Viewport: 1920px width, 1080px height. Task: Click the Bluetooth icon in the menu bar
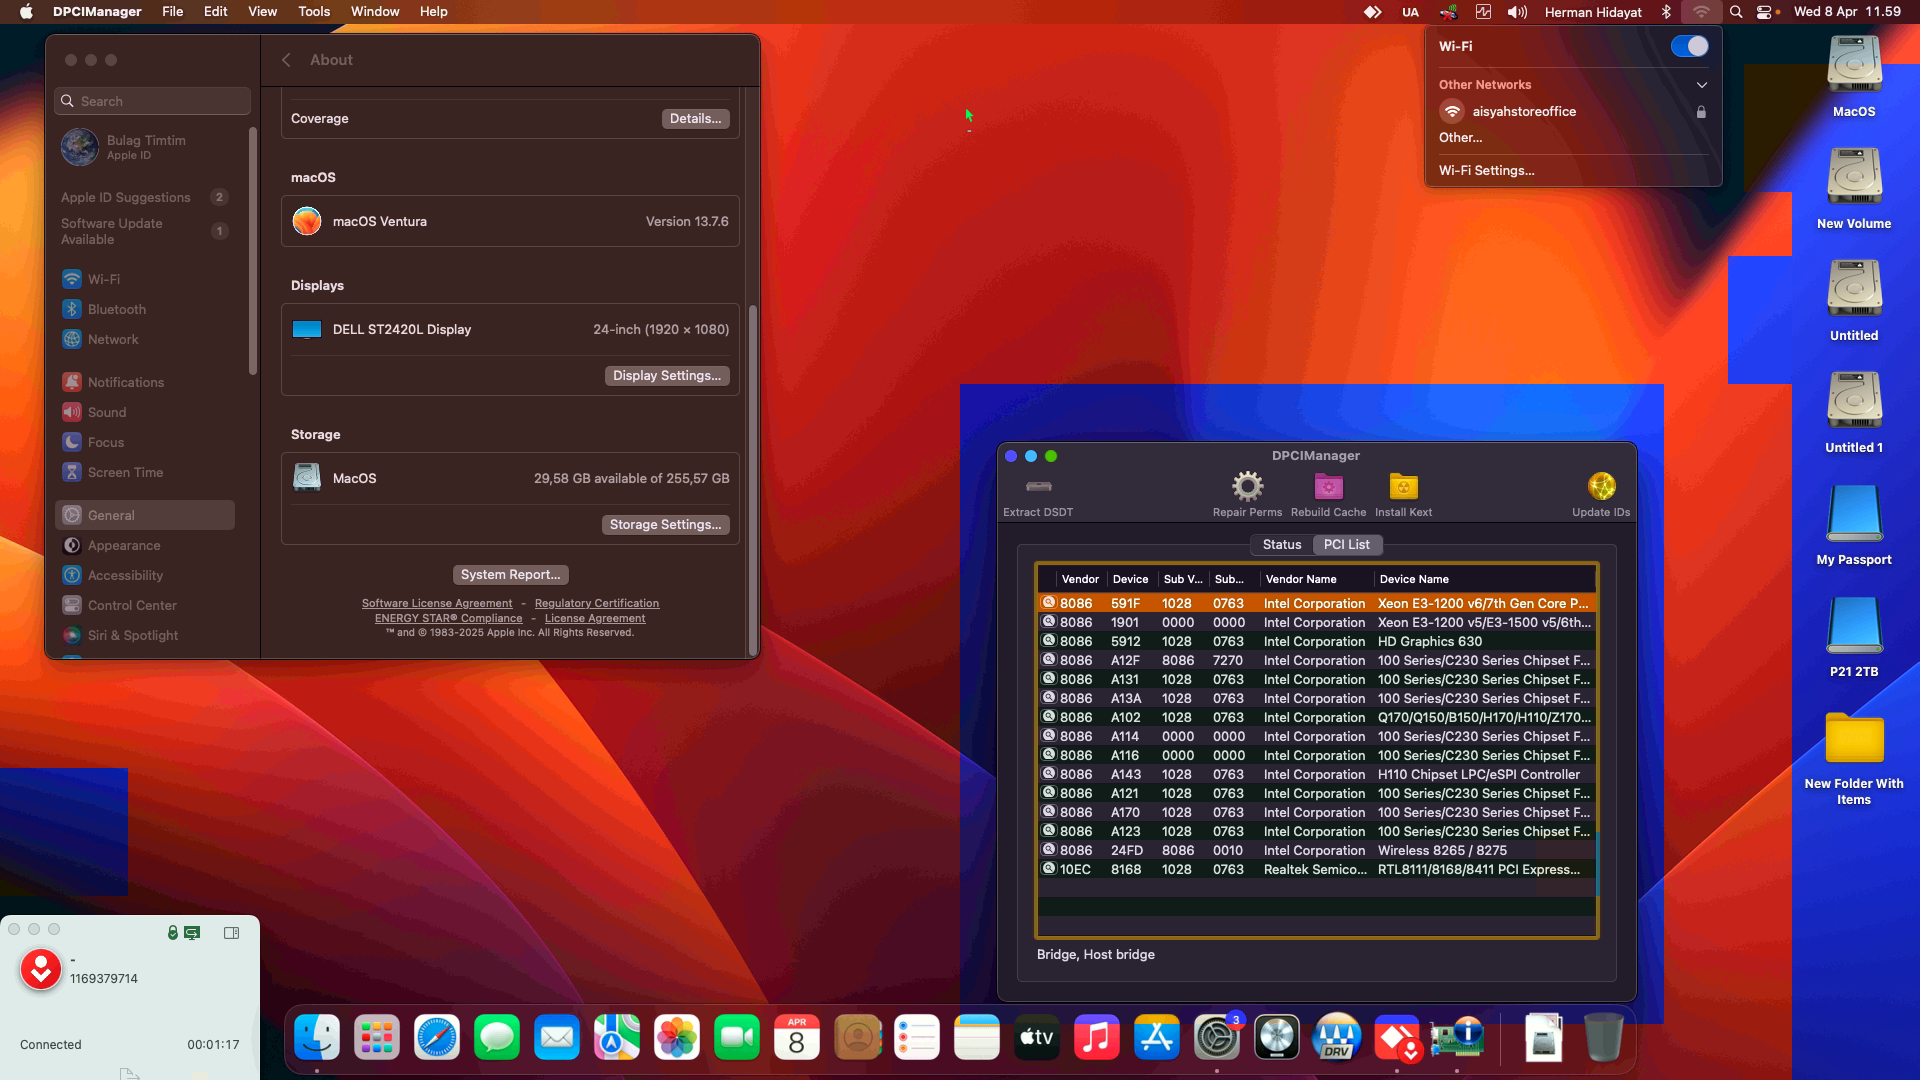(x=1666, y=12)
